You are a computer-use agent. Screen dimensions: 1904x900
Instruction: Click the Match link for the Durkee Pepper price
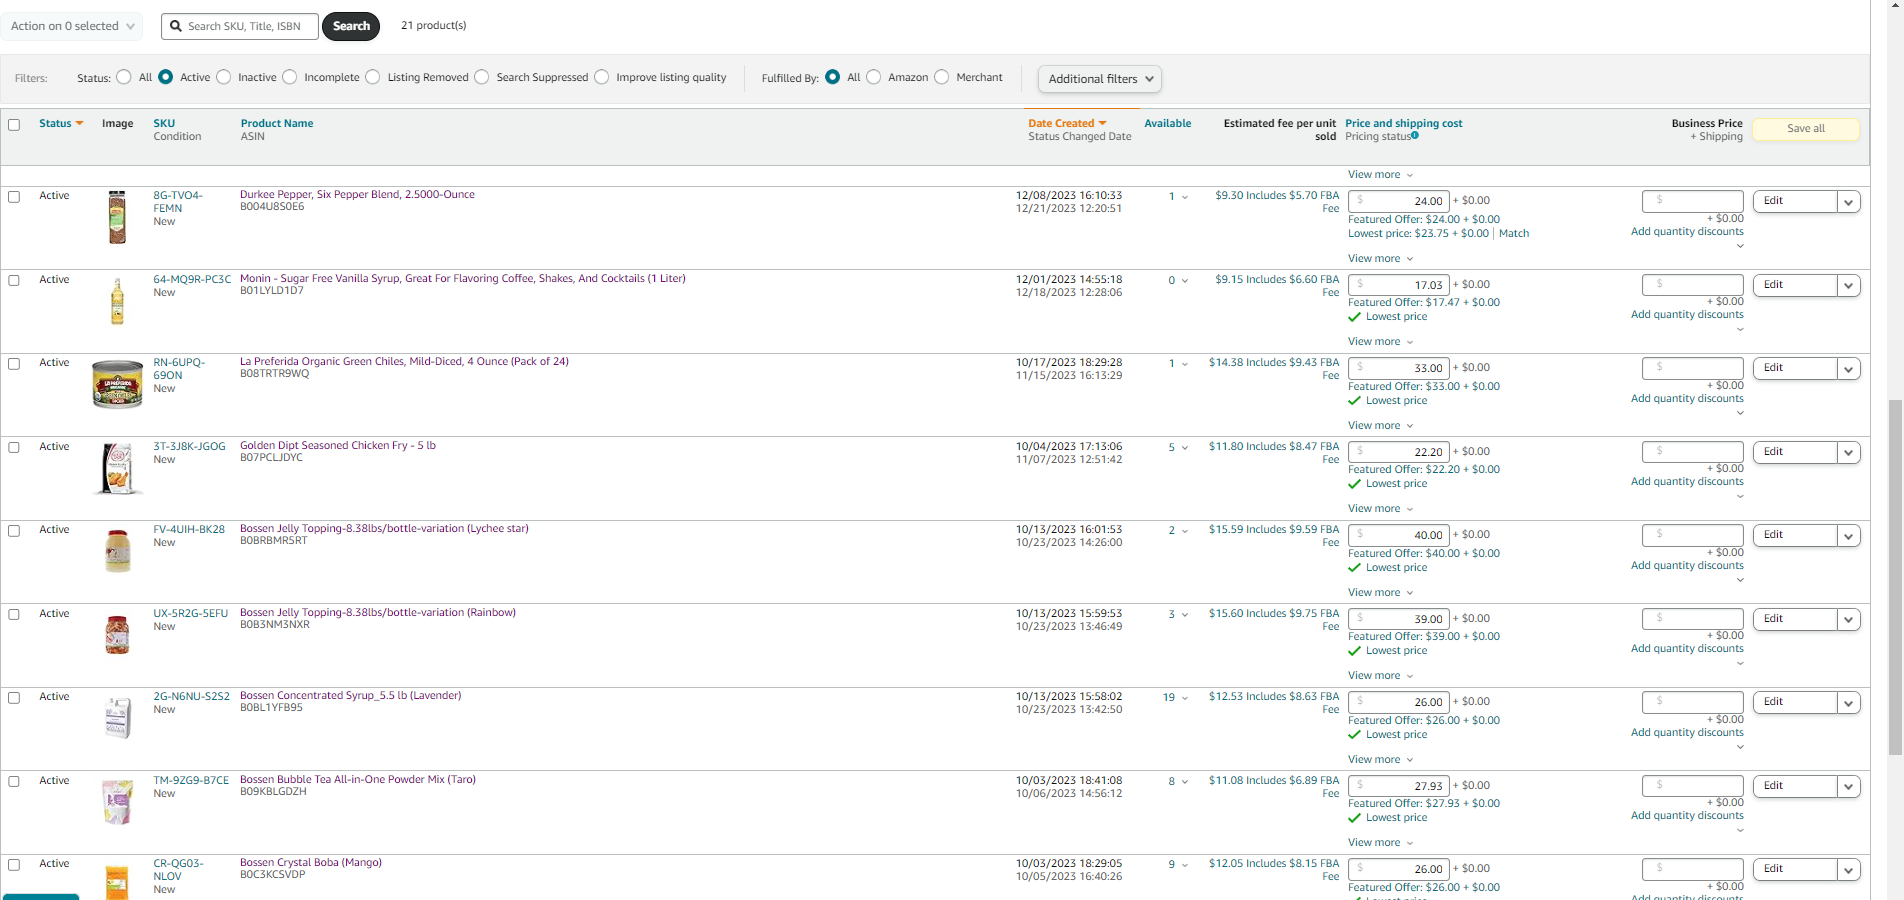(x=1514, y=233)
